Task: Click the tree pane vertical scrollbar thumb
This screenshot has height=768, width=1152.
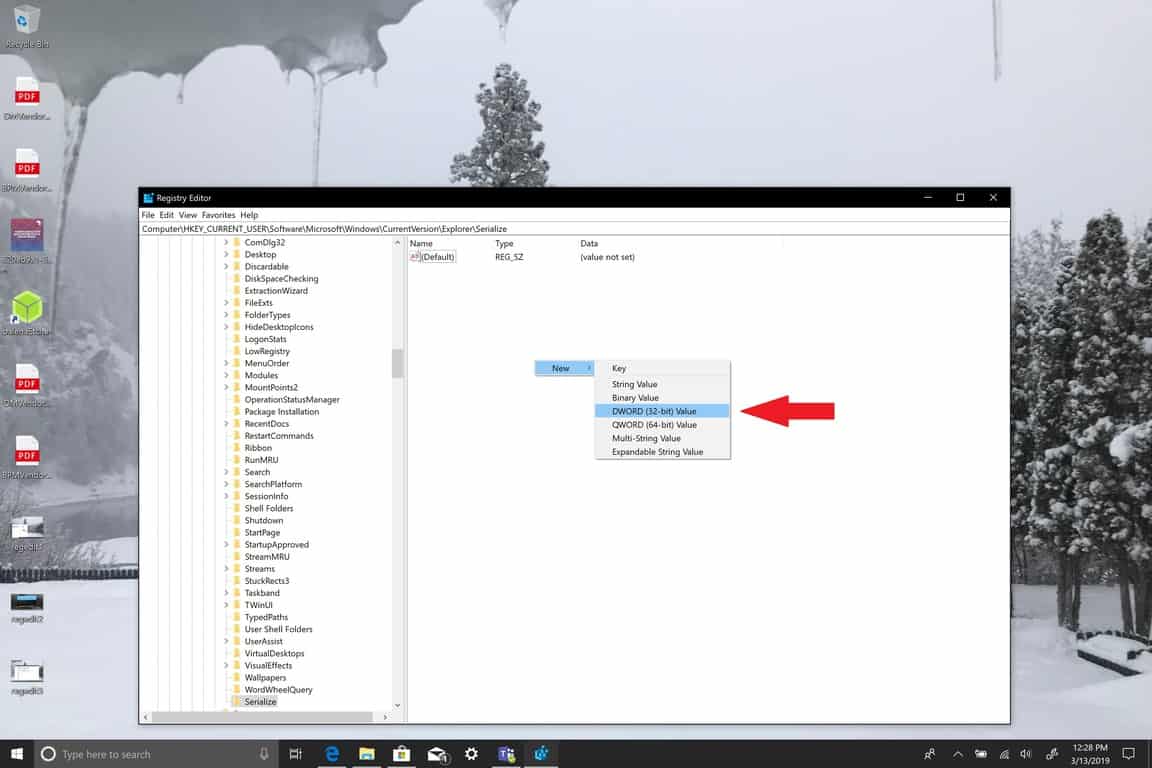Action: coord(397,363)
